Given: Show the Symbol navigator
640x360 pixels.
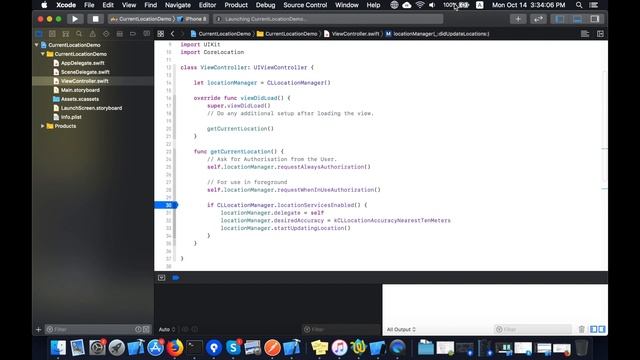Looking at the screenshot, I should click(x=66, y=34).
